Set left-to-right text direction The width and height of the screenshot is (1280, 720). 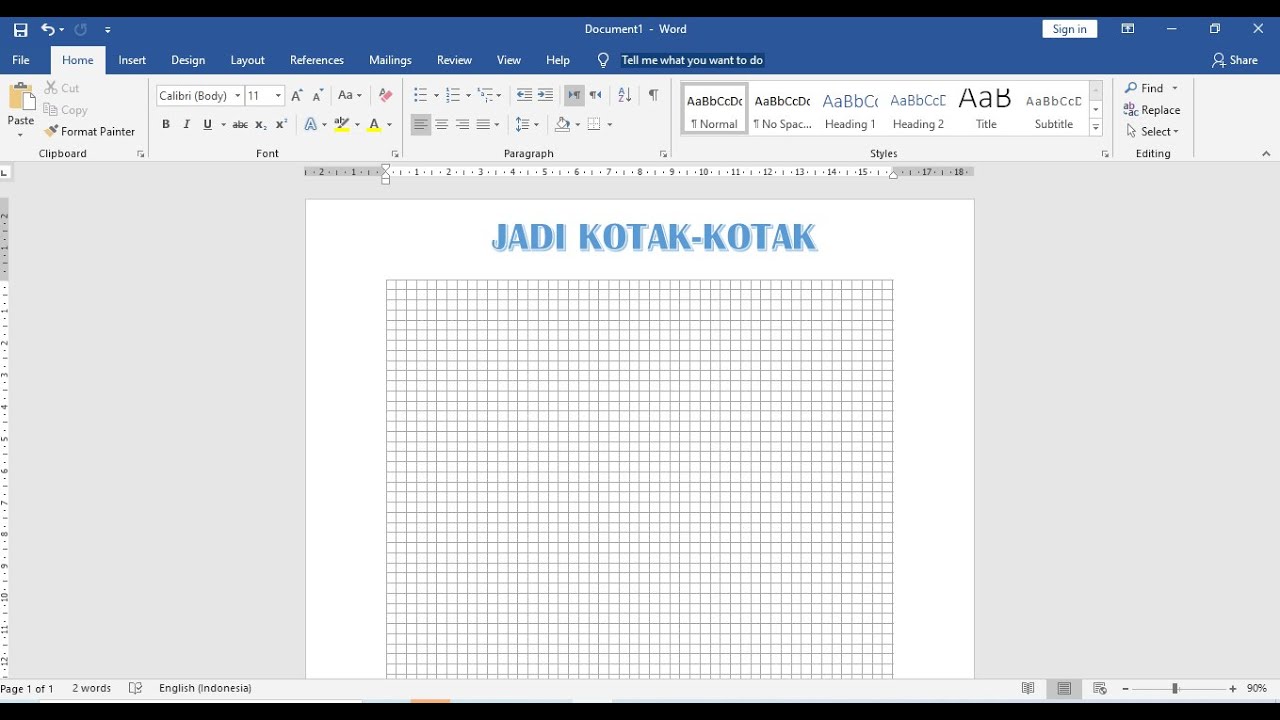[x=574, y=95]
